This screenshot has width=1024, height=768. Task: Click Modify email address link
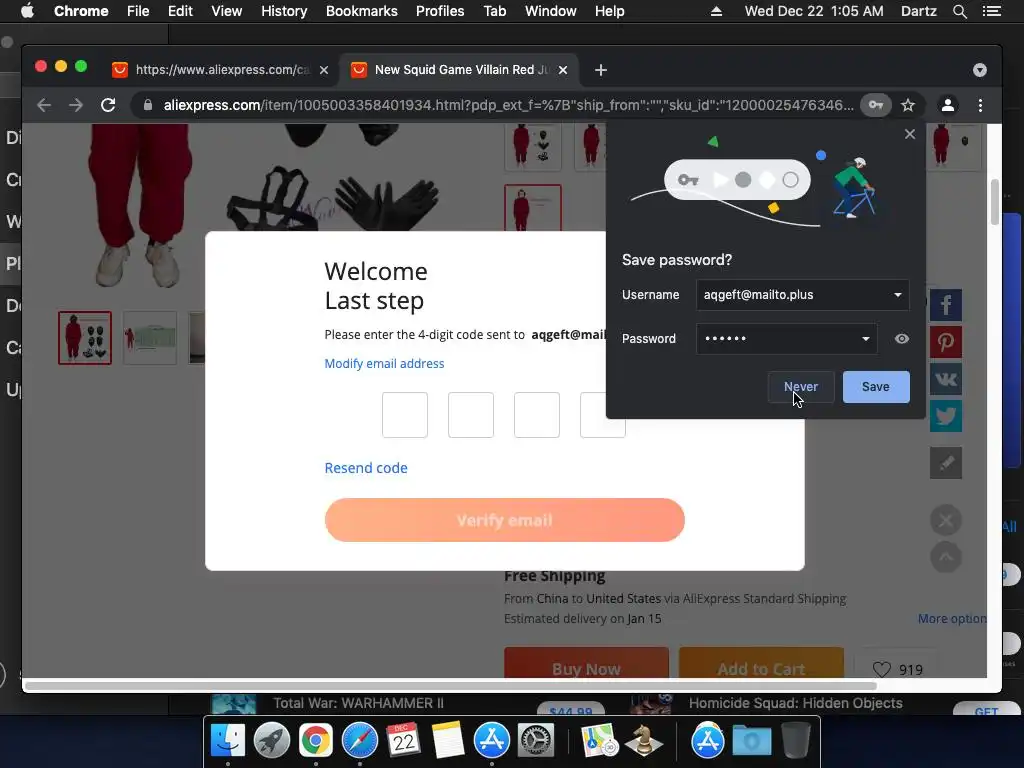click(384, 364)
